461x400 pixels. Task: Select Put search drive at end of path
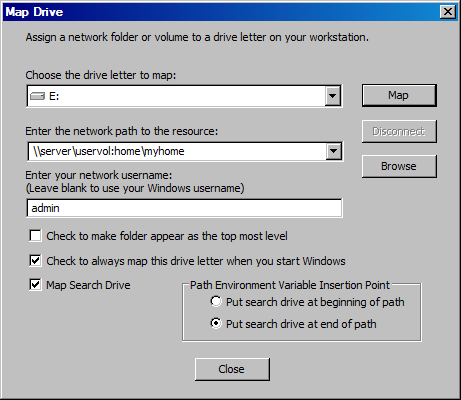[216, 323]
